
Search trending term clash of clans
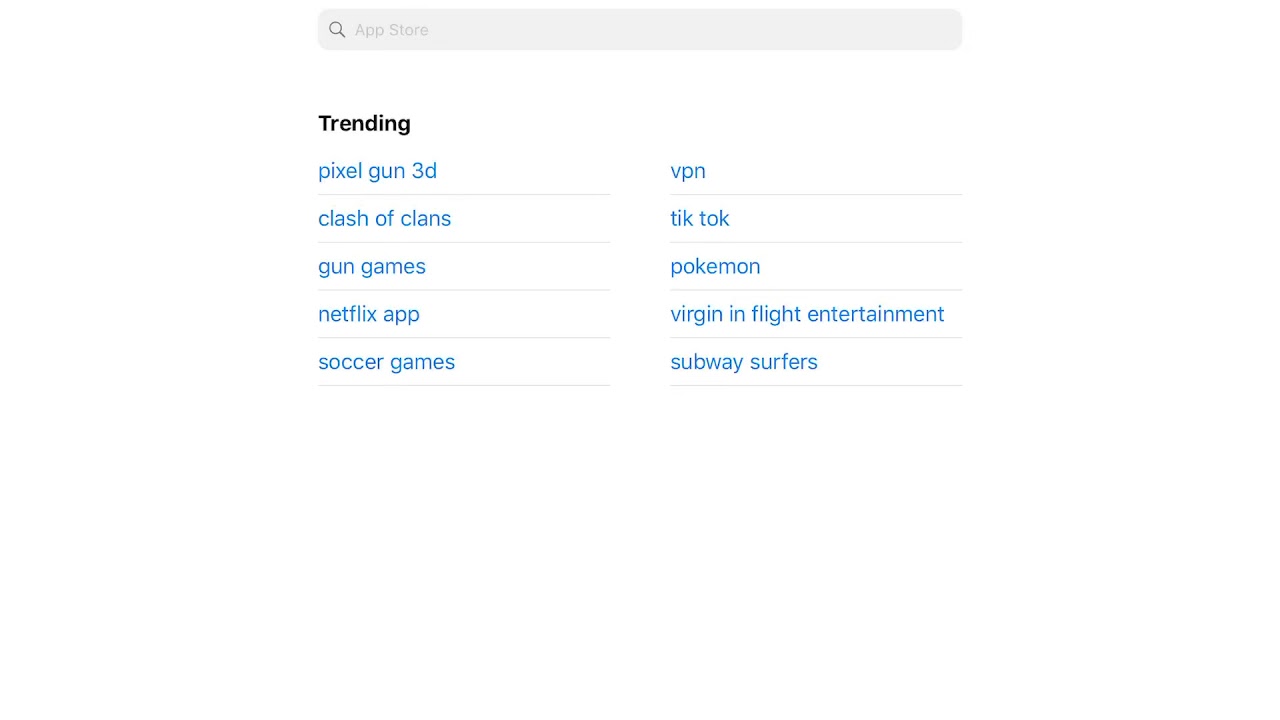click(384, 219)
